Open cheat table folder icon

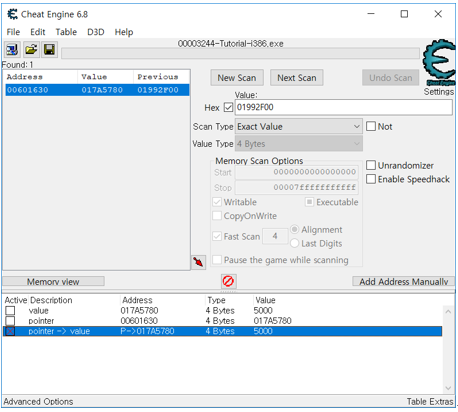31,50
